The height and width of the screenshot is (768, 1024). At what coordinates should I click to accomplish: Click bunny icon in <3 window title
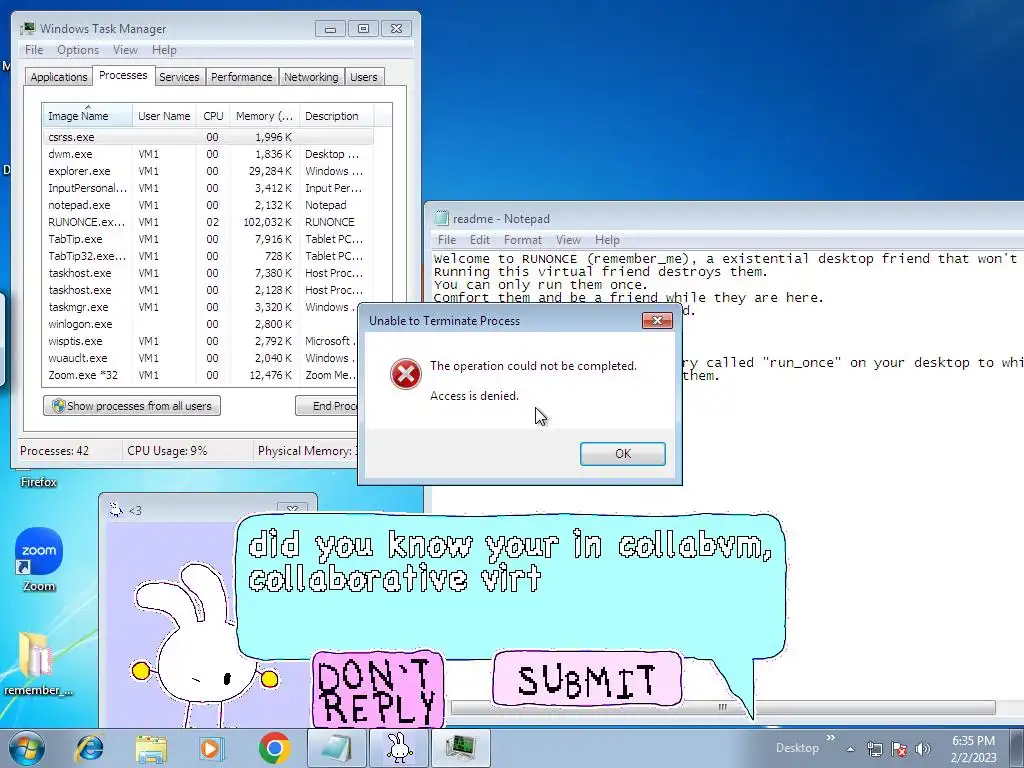[116, 510]
